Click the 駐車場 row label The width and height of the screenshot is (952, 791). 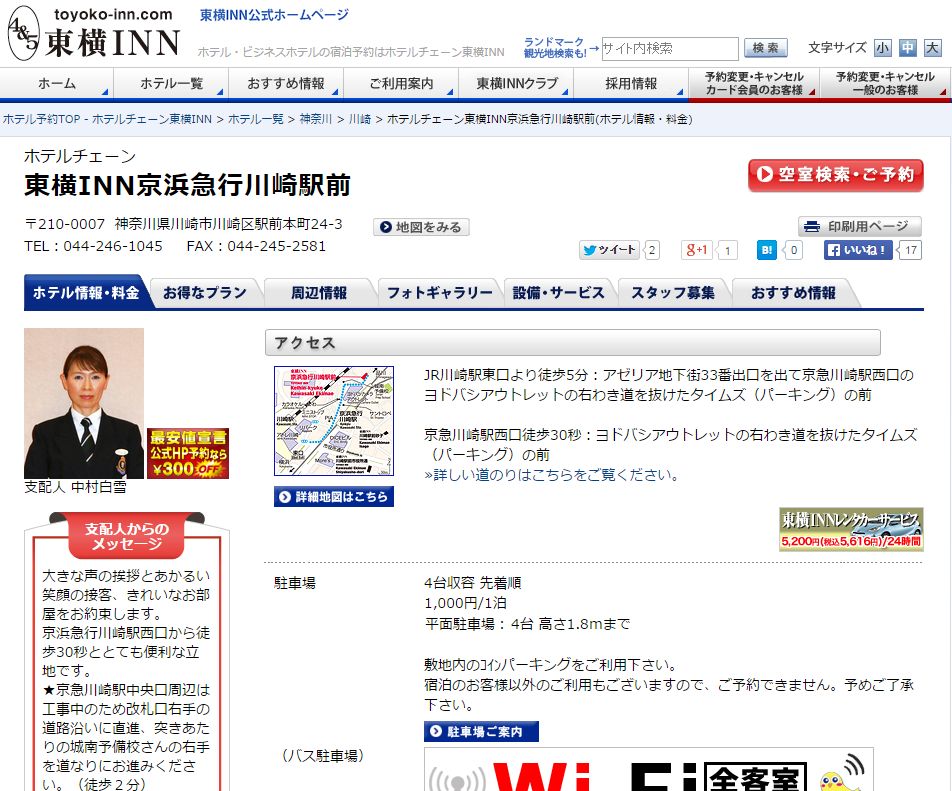(x=295, y=583)
